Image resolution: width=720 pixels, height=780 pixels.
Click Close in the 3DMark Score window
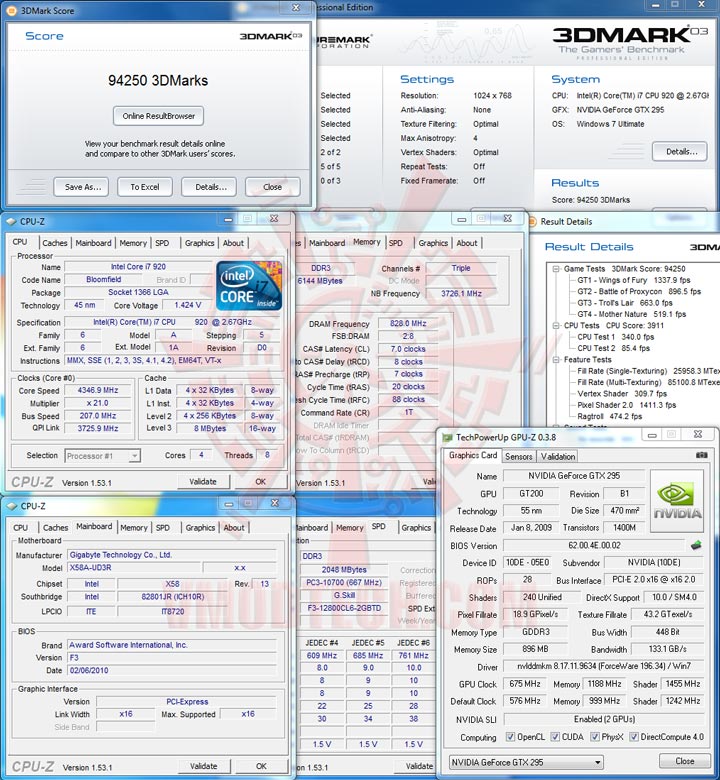[x=272, y=187]
